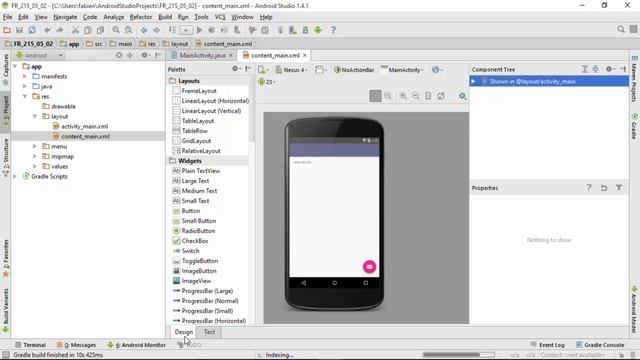The width and height of the screenshot is (640, 360).
Task: Expand the manifests folder
Action: click(x=25, y=76)
